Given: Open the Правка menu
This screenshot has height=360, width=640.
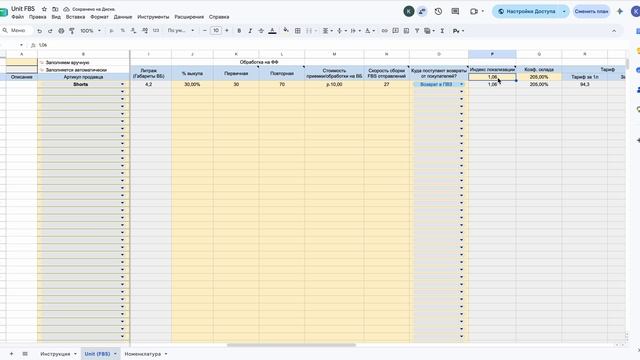Looking at the screenshot, I should coord(38,17).
